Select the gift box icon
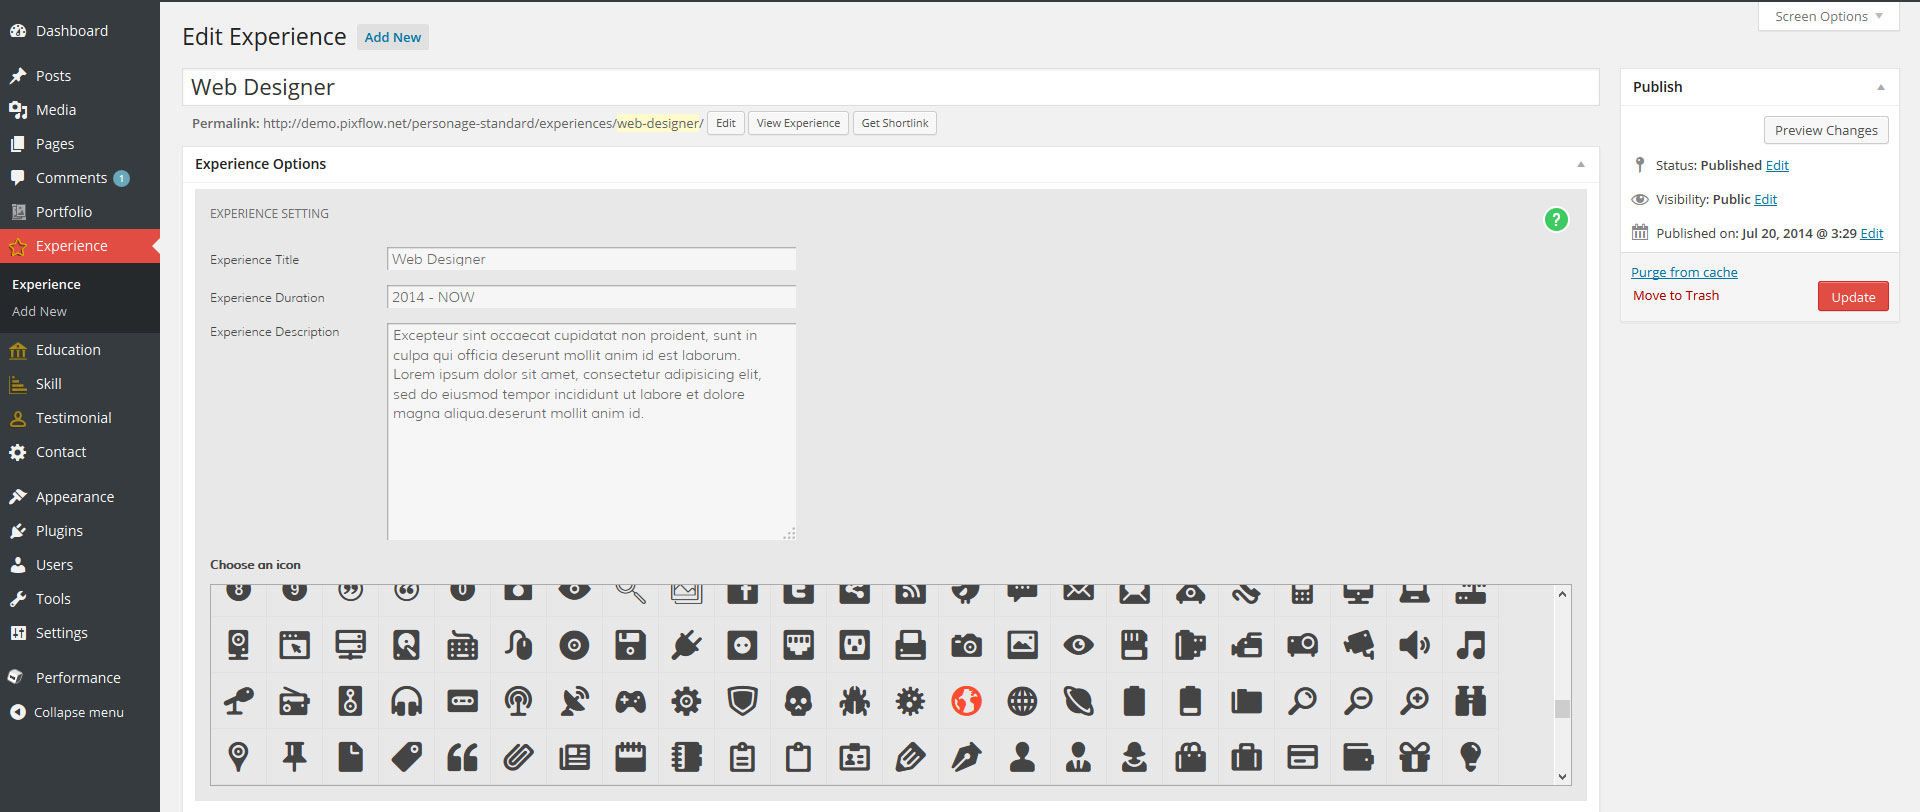This screenshot has height=812, width=1920. point(1414,757)
